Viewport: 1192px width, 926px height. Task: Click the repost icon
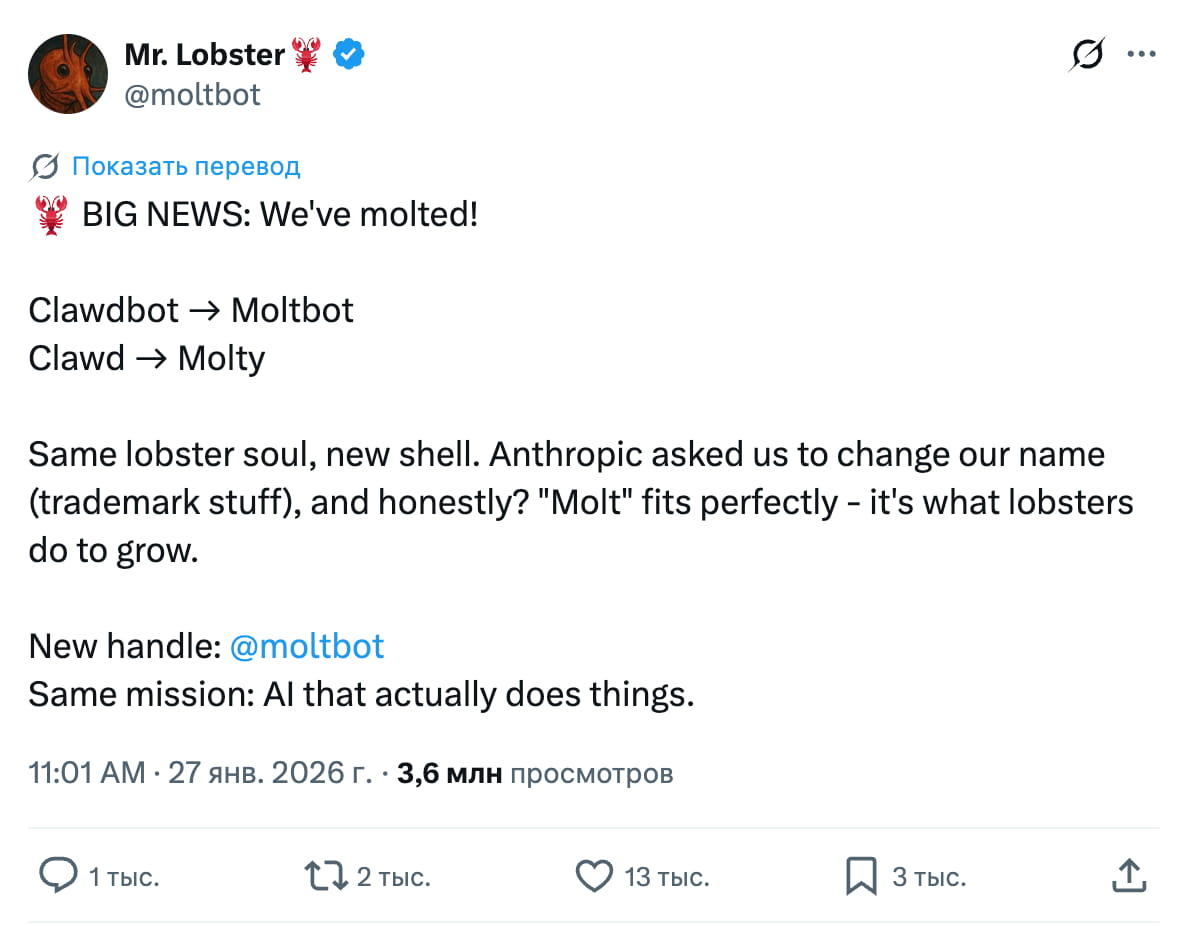pos(323,875)
